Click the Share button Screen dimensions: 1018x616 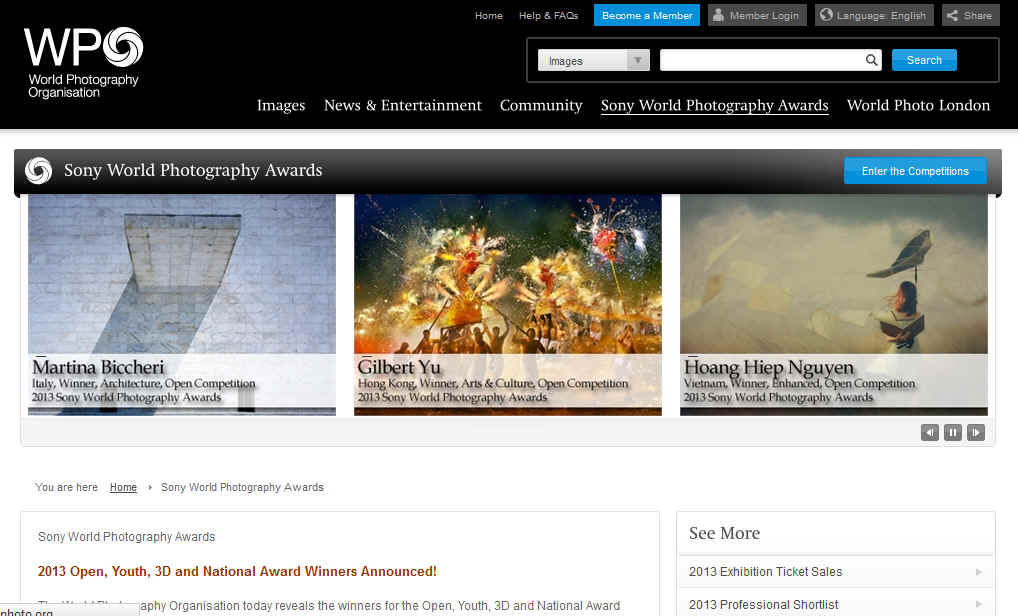click(971, 15)
